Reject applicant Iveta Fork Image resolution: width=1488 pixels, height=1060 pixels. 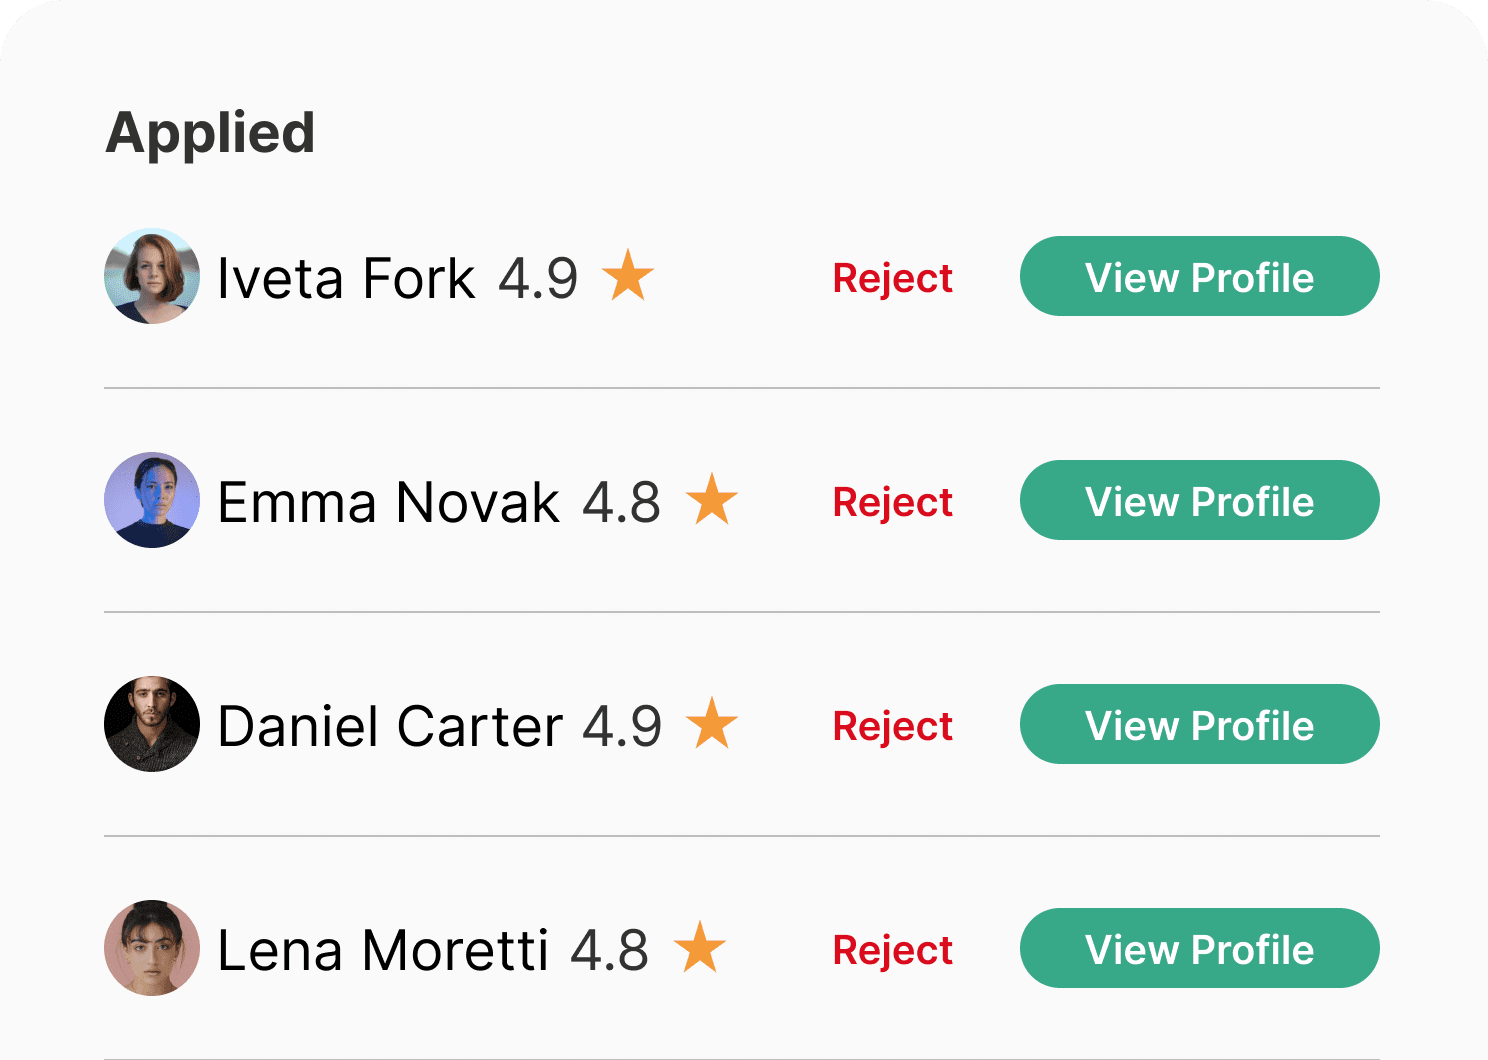point(892,278)
